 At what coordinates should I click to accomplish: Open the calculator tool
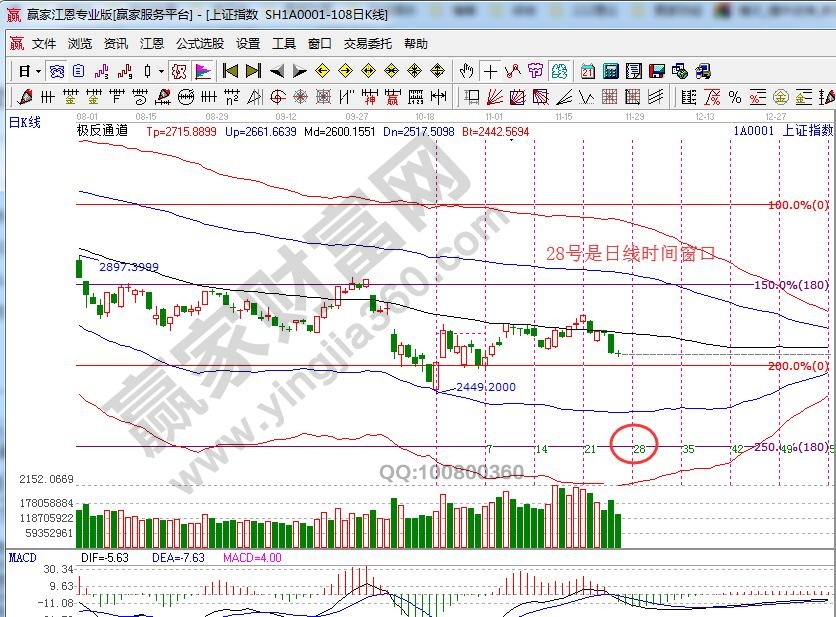(610, 71)
